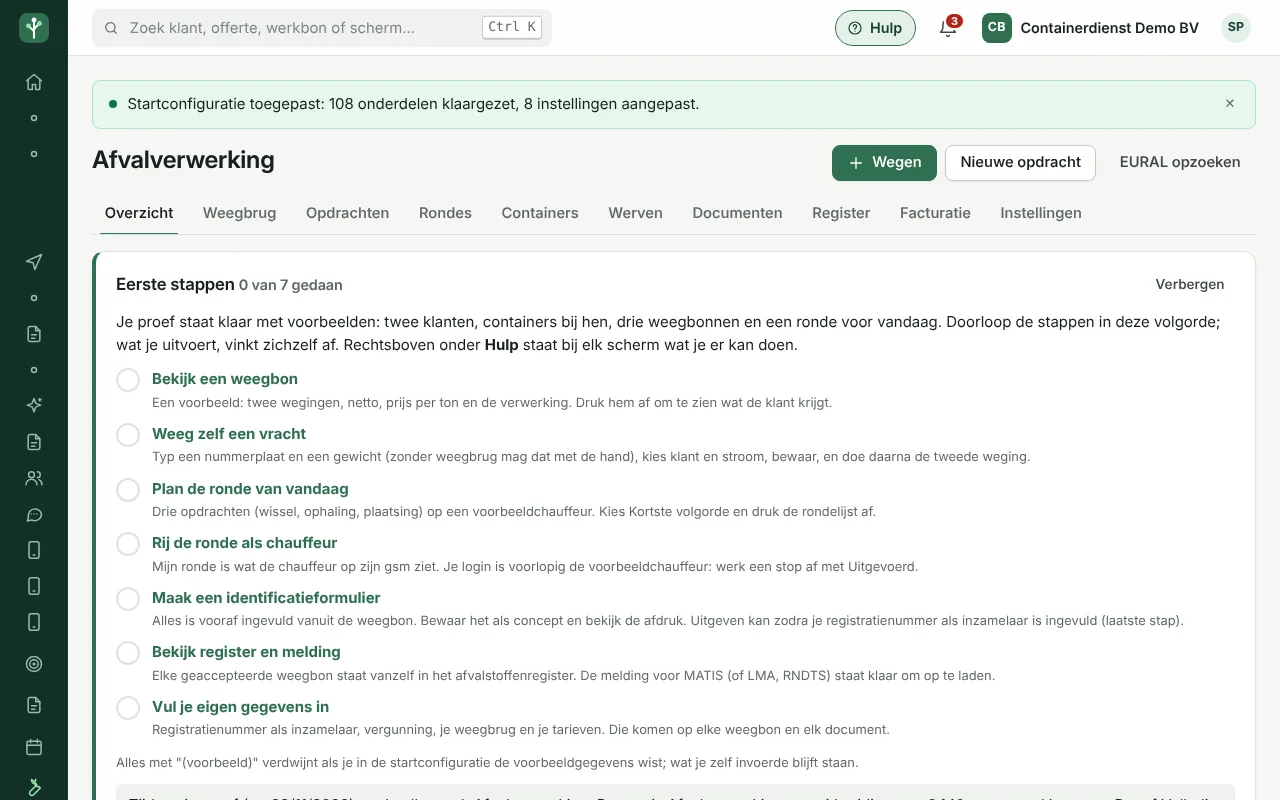
Task: Switch to the Opdrachten tab
Action: click(348, 213)
